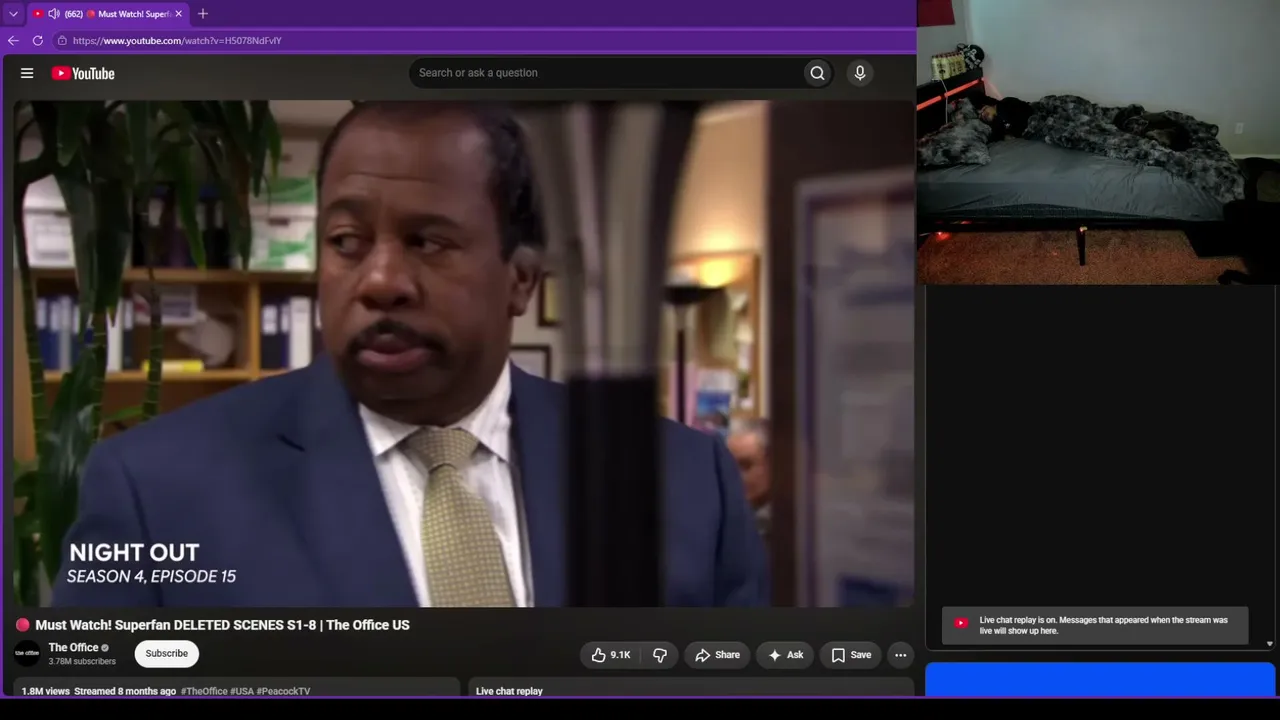Submit search with the magnifier button
The height and width of the screenshot is (720, 1280).
tap(818, 73)
